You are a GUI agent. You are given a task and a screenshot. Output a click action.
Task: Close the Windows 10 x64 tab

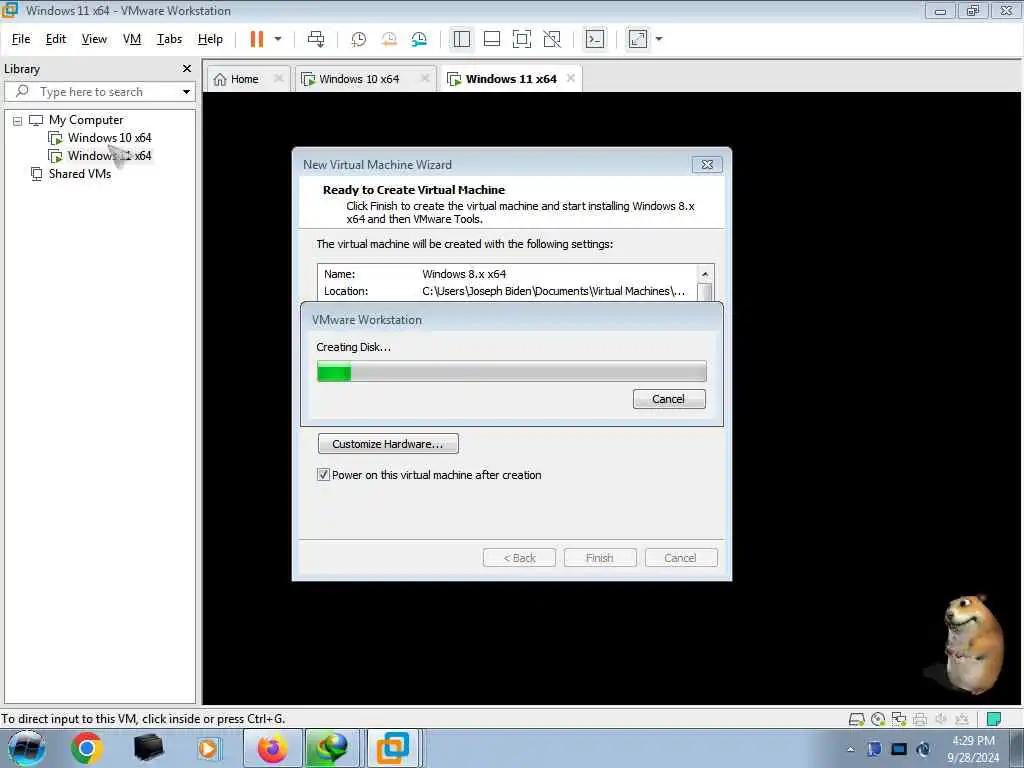[425, 78]
